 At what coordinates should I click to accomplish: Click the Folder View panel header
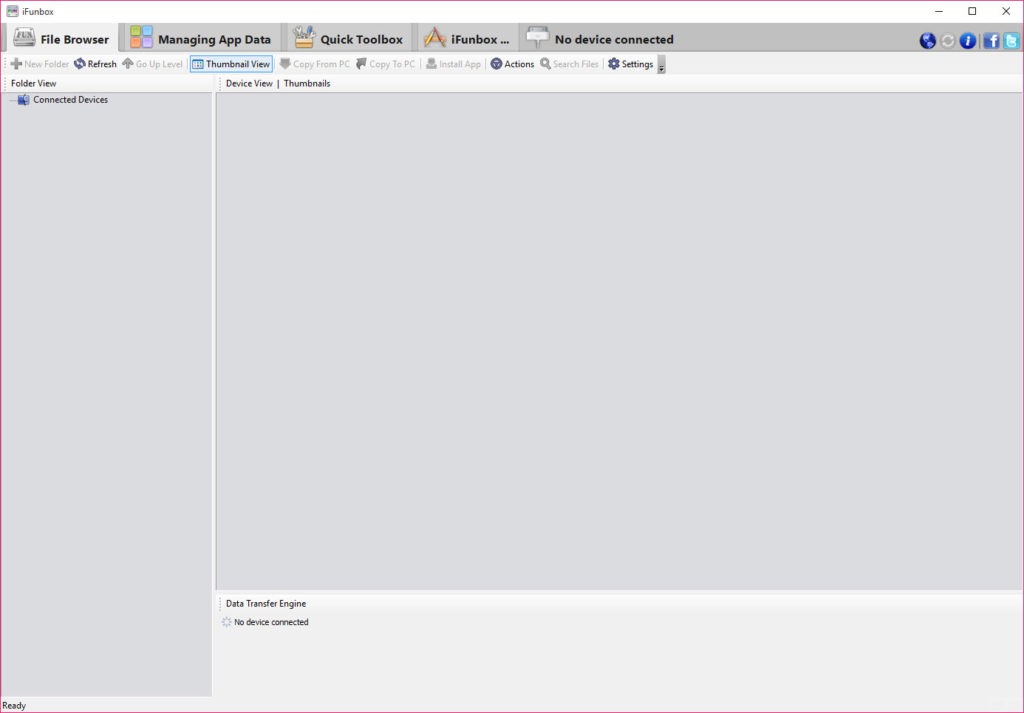click(33, 84)
